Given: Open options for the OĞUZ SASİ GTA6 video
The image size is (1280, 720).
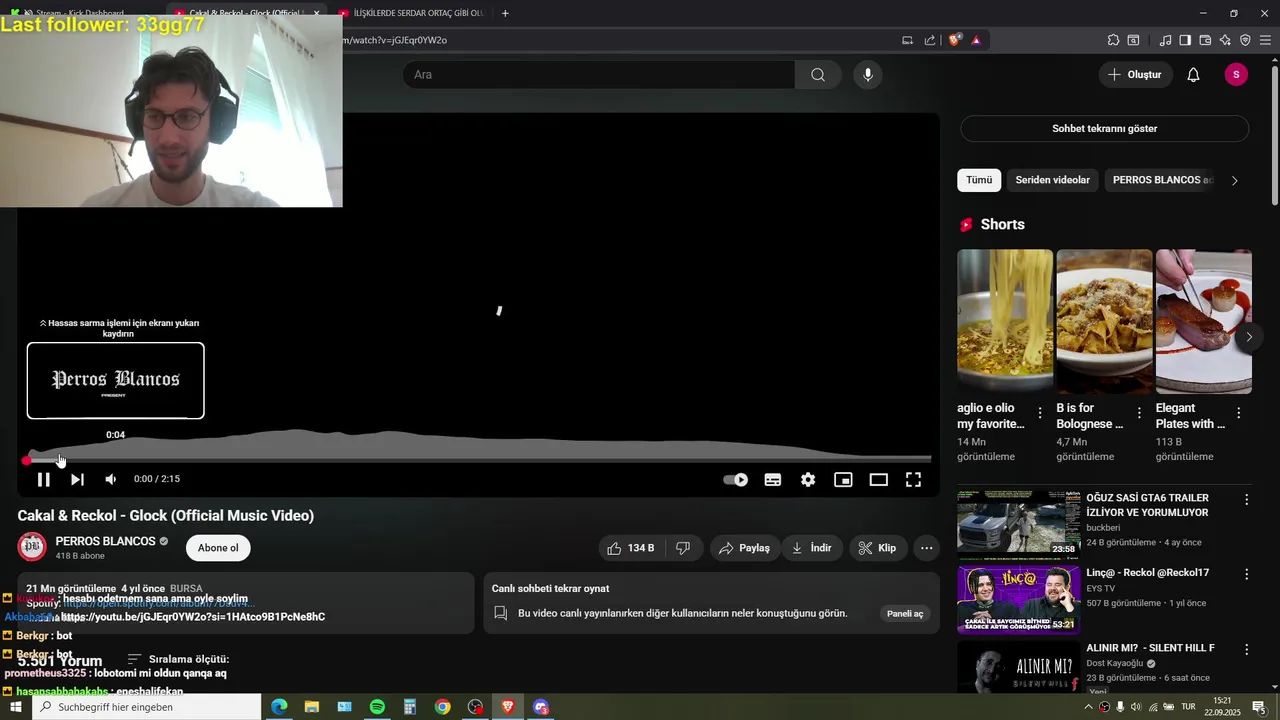Looking at the screenshot, I should tap(1246, 499).
